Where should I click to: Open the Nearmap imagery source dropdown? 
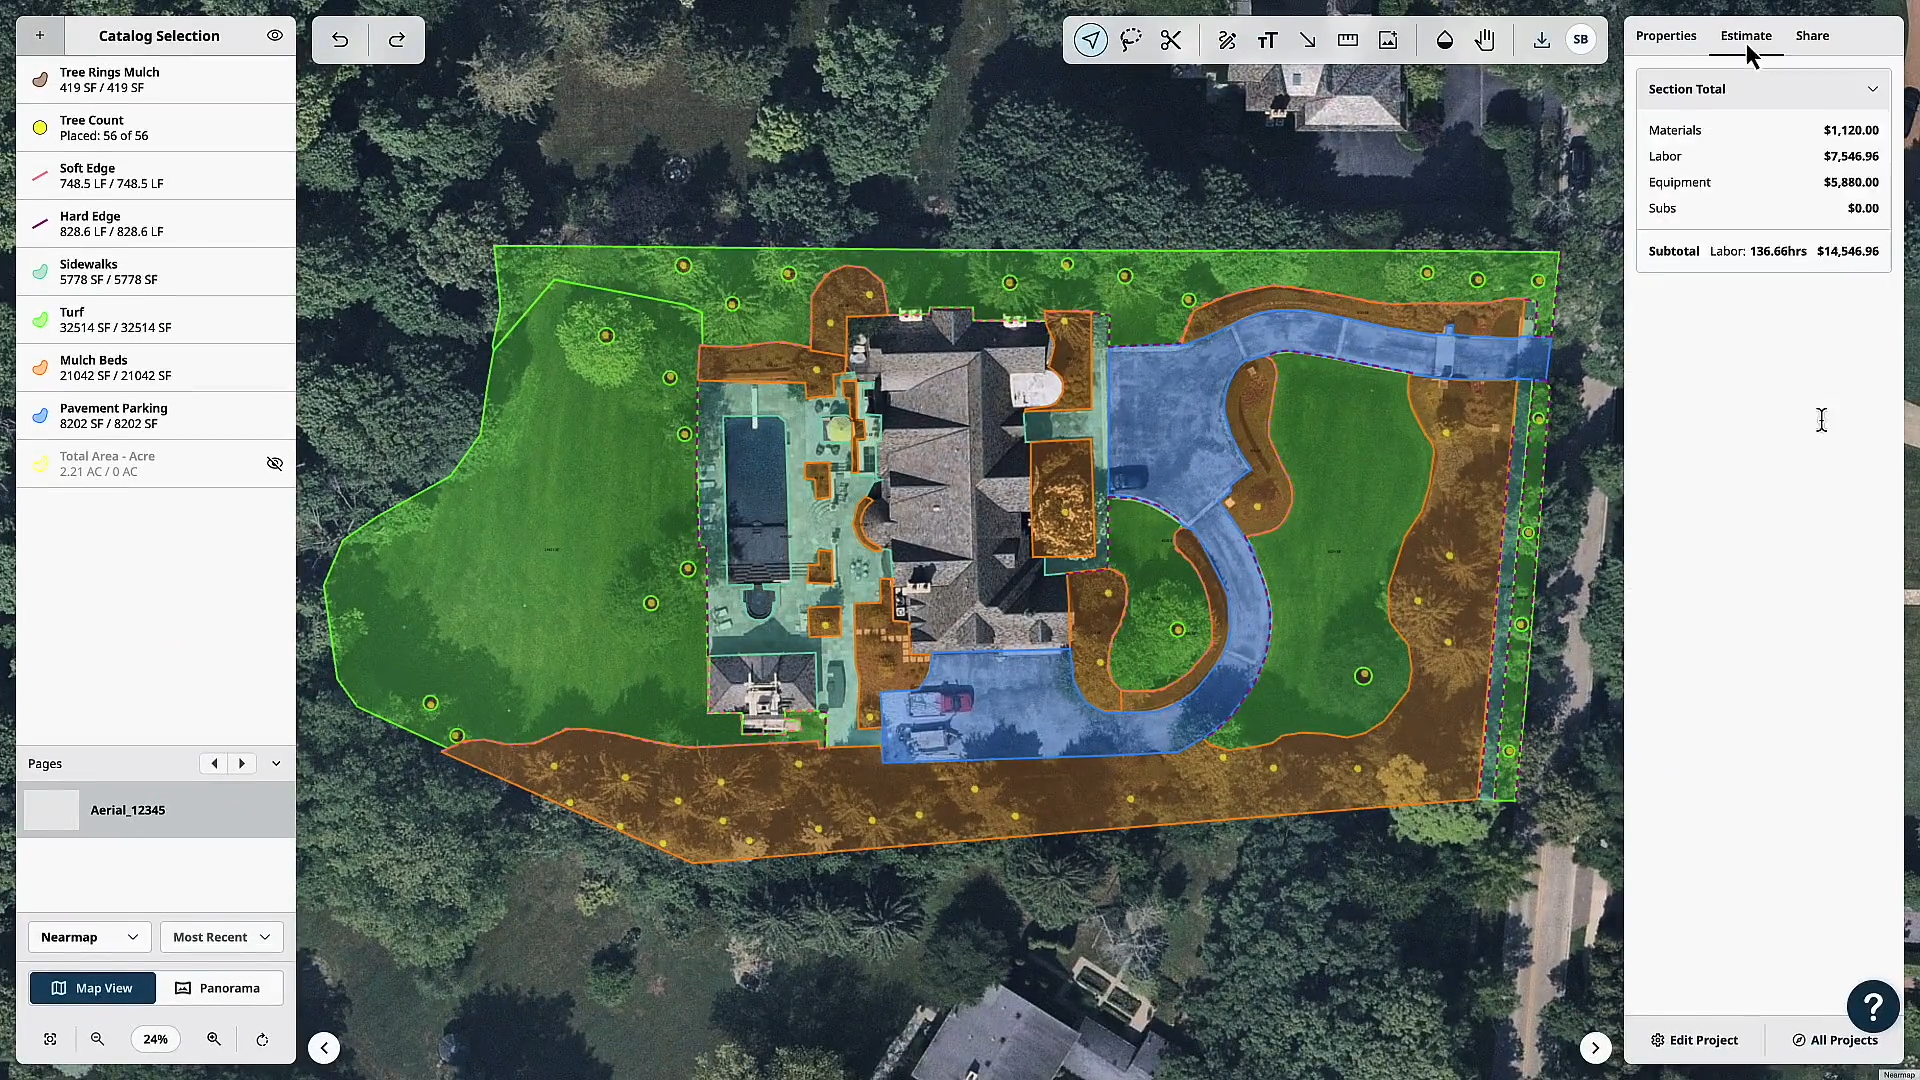click(89, 937)
